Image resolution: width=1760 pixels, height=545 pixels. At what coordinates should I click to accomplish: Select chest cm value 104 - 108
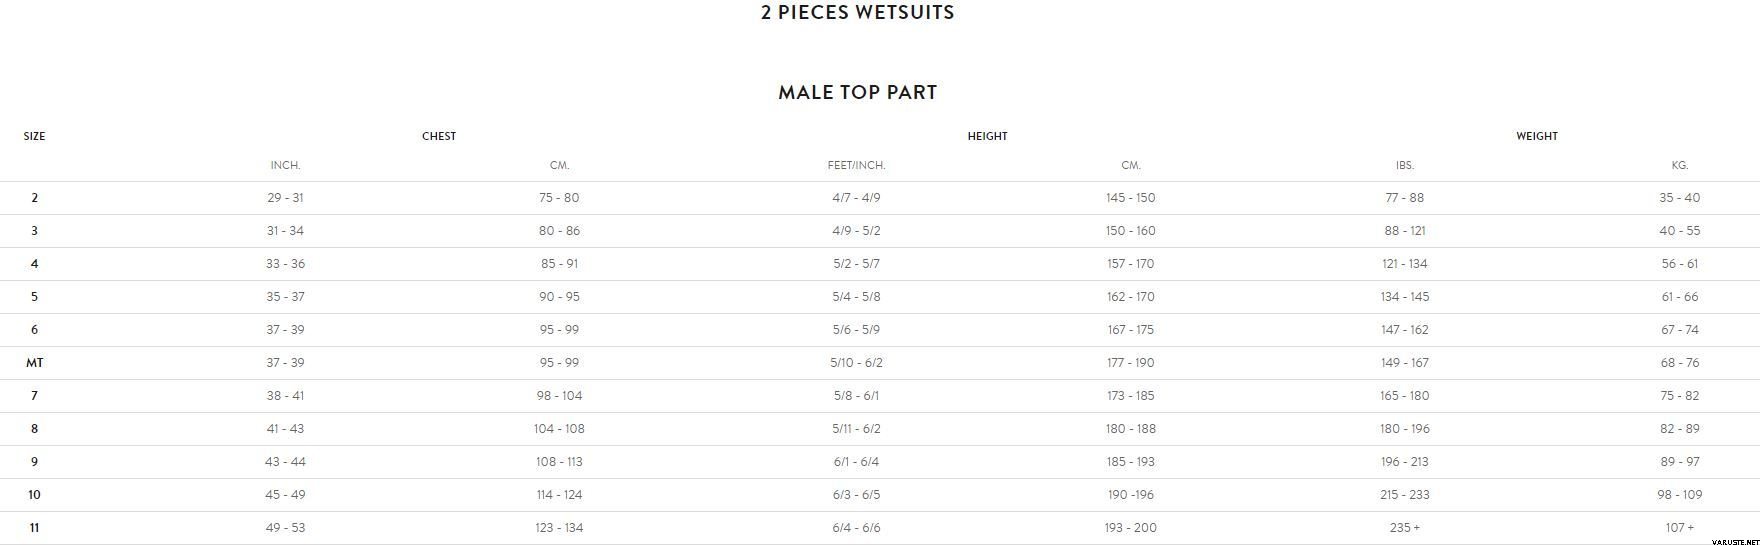559,429
